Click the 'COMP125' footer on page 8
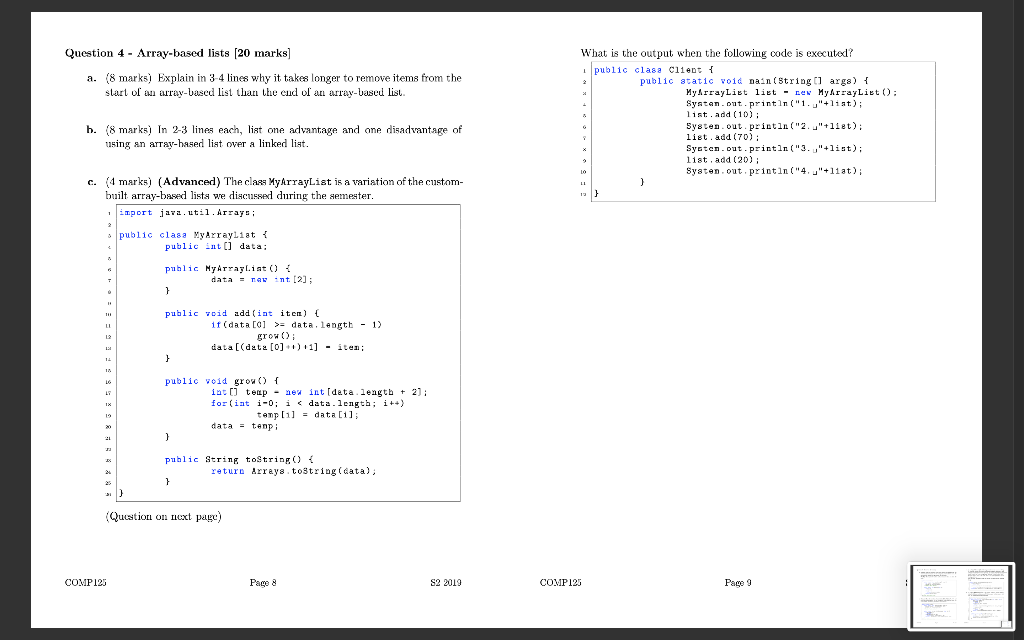This screenshot has height=640, width=1024. [86, 583]
